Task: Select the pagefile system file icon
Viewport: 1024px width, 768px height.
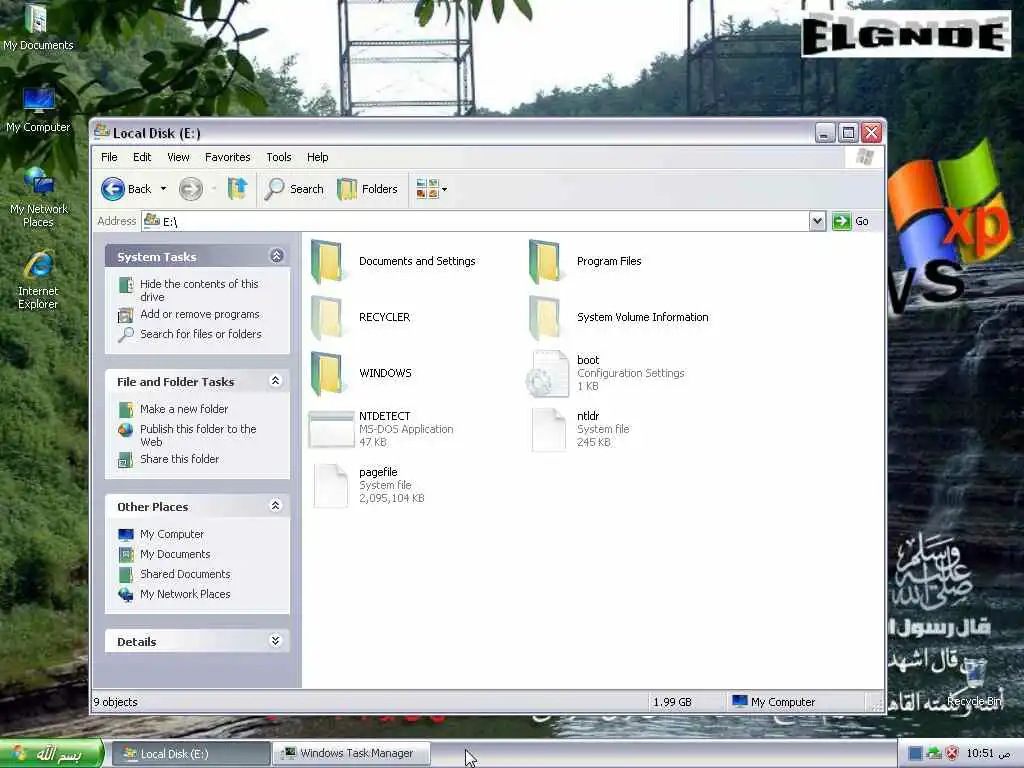Action: [330, 485]
